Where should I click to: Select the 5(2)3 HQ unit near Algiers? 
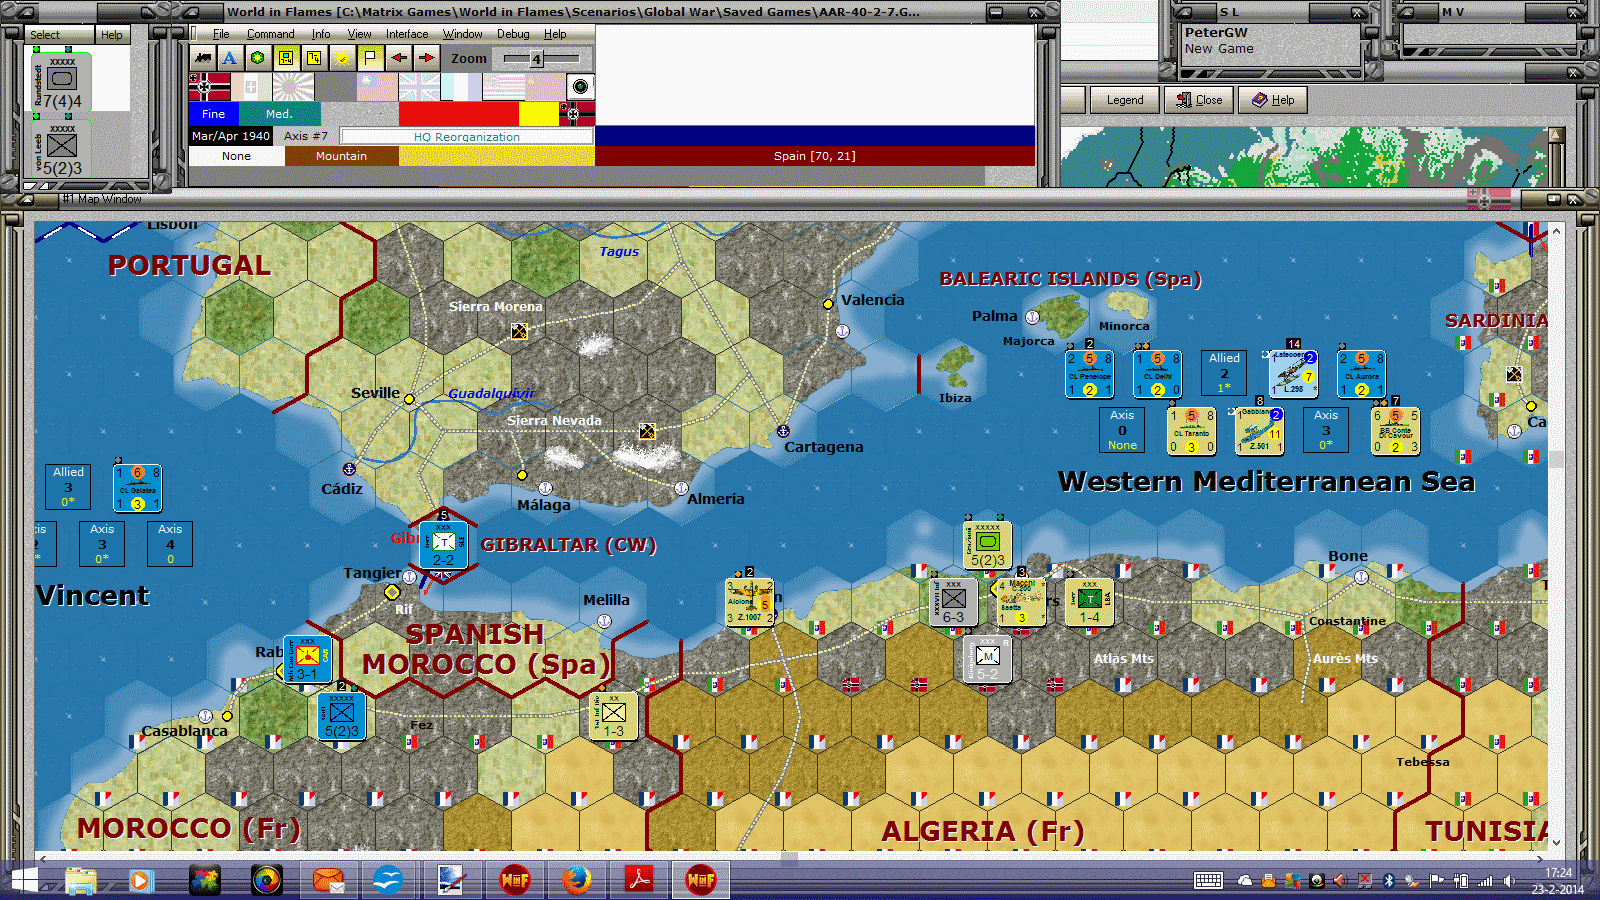point(988,545)
